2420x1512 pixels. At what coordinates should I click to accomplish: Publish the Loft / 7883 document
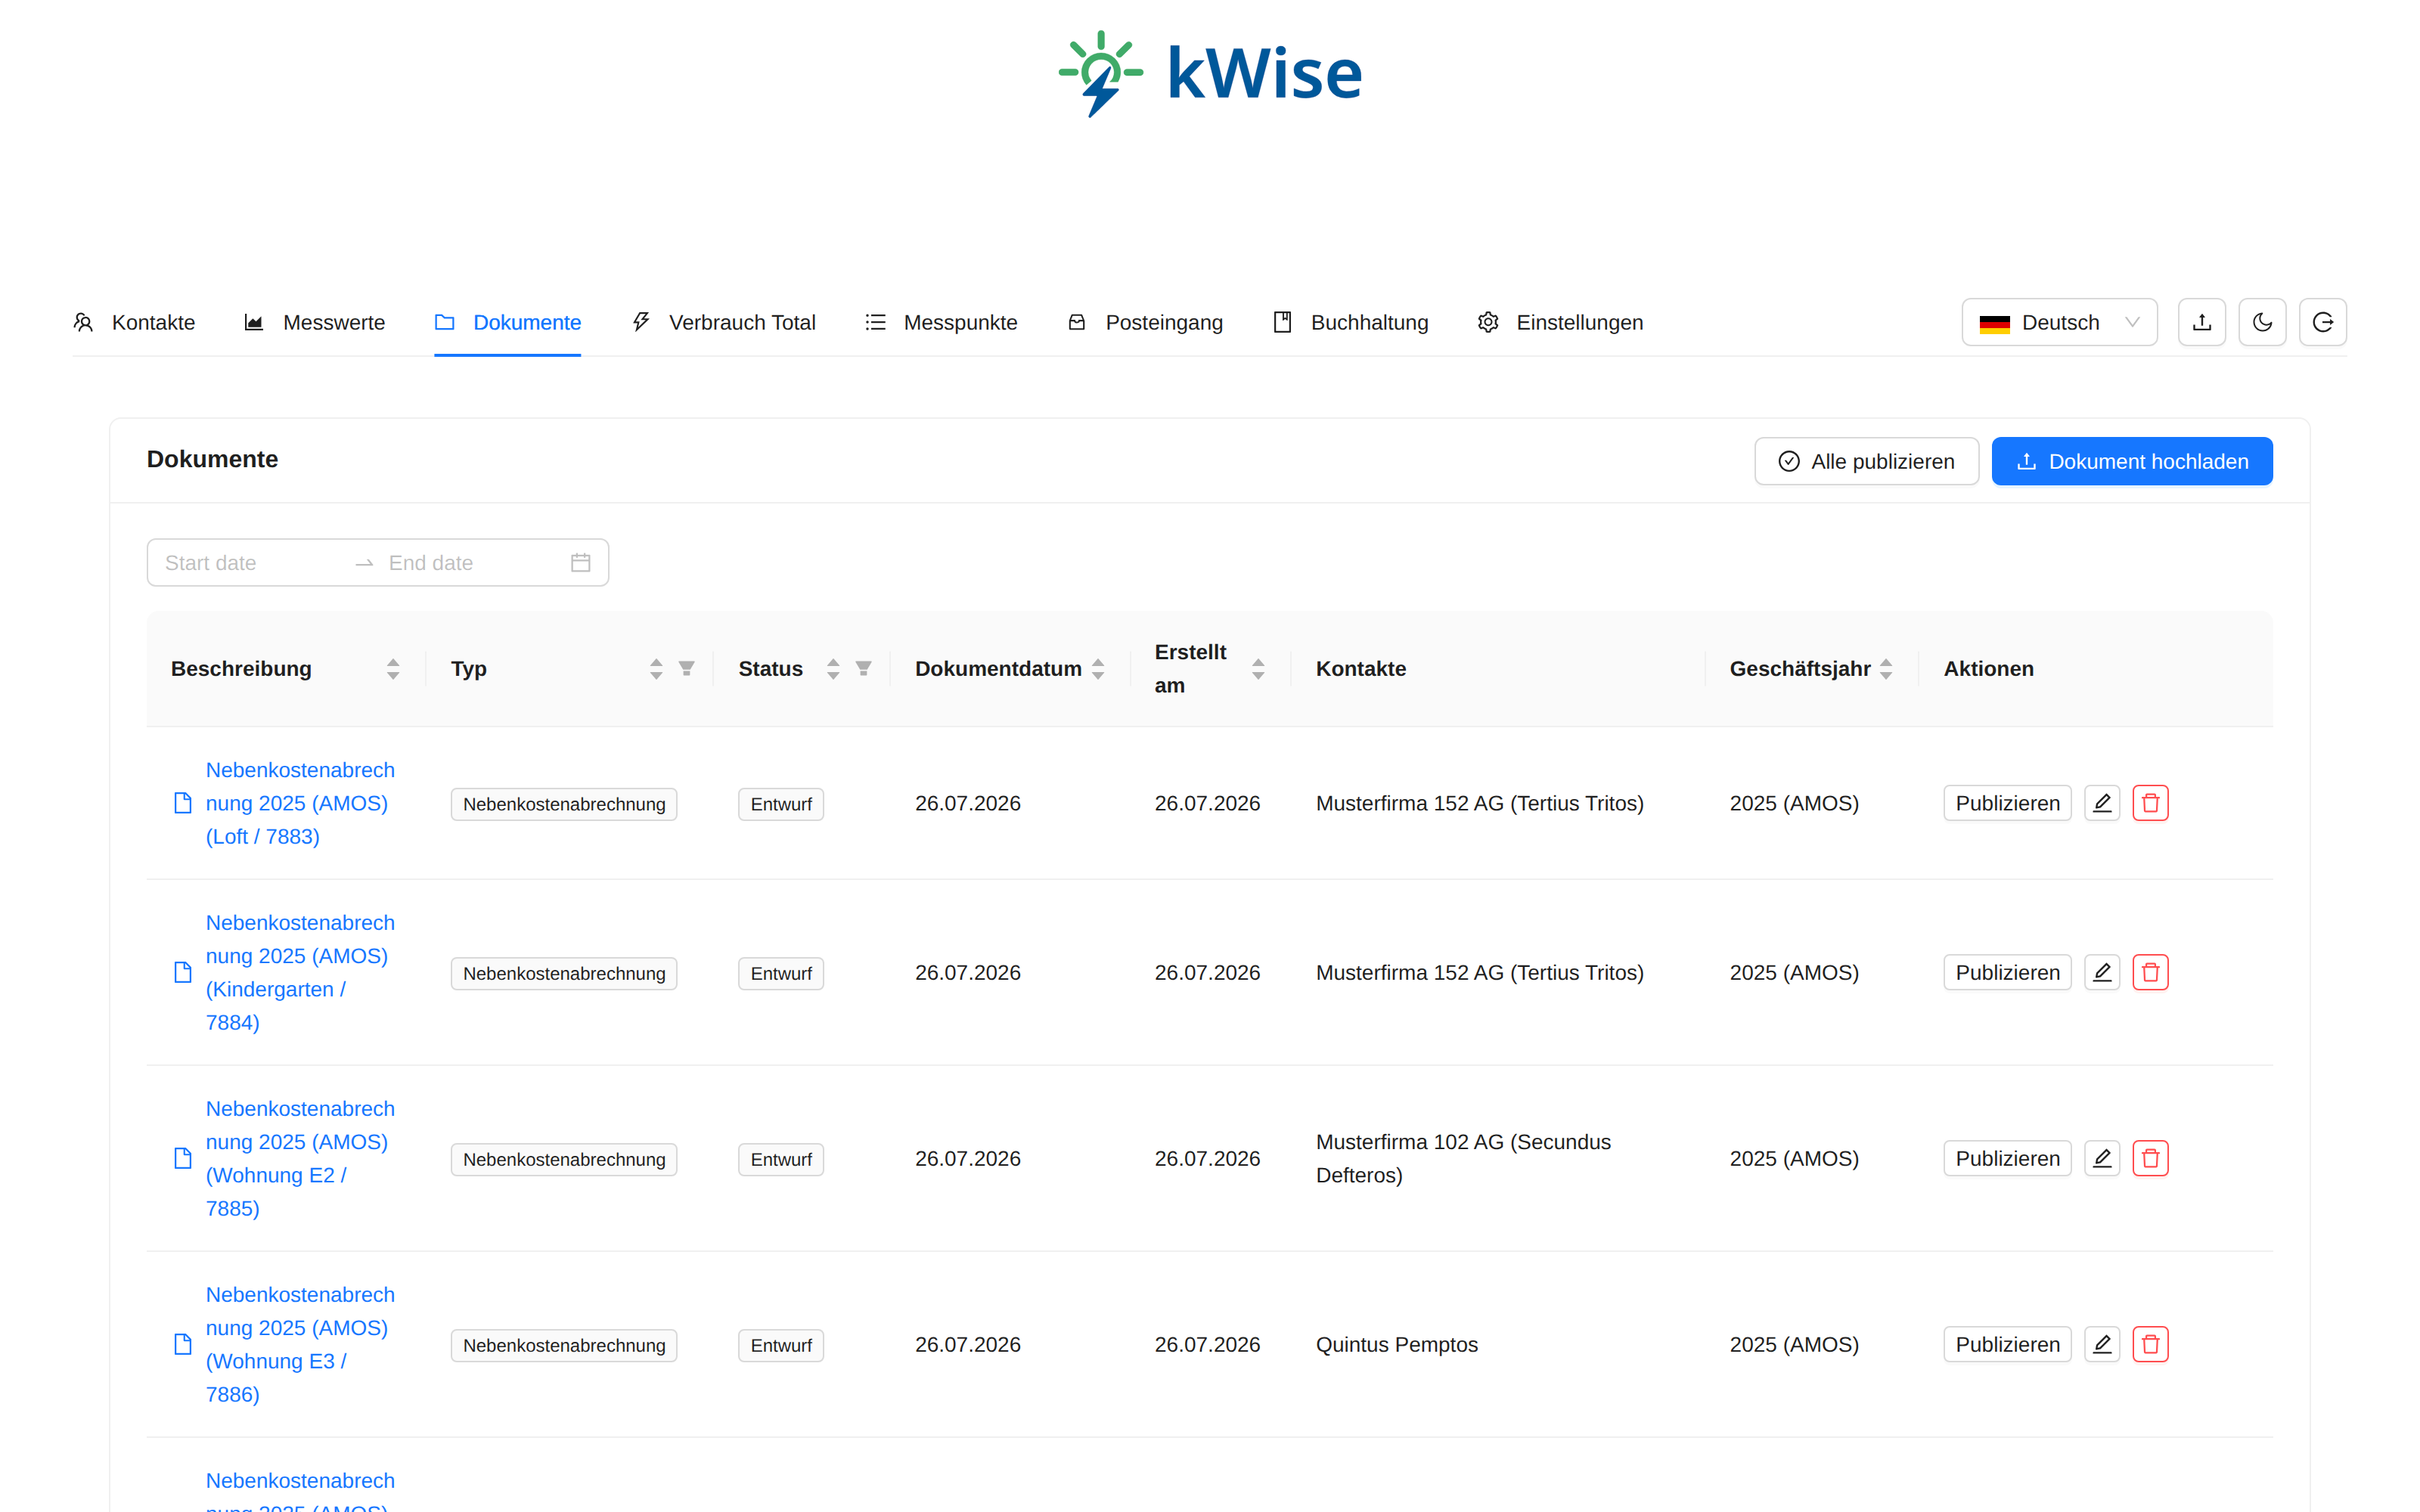coord(2007,803)
